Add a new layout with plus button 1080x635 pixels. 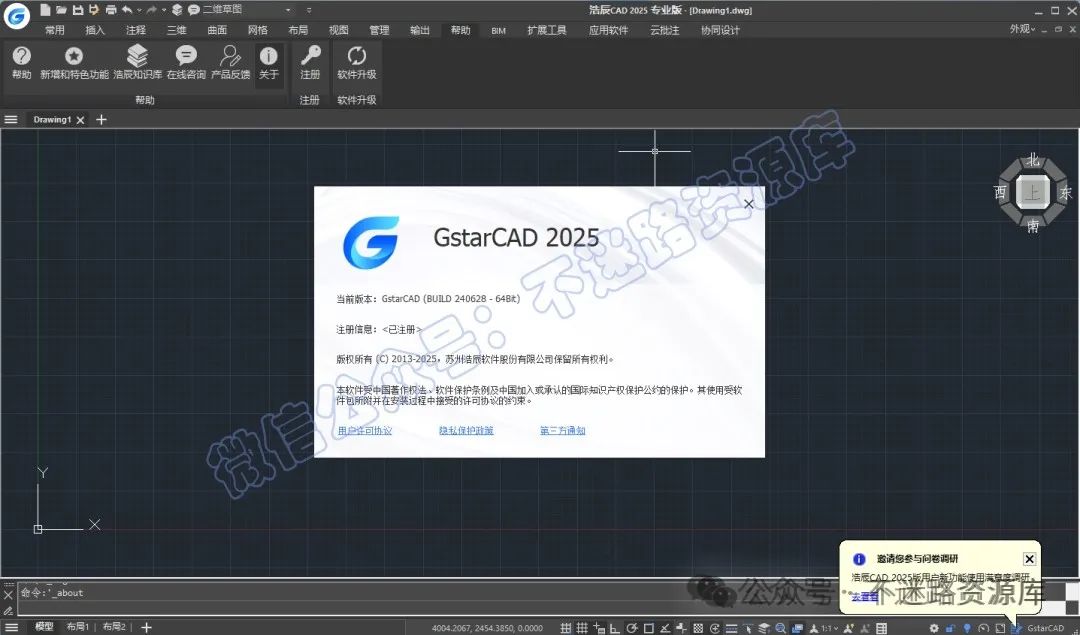(146, 627)
